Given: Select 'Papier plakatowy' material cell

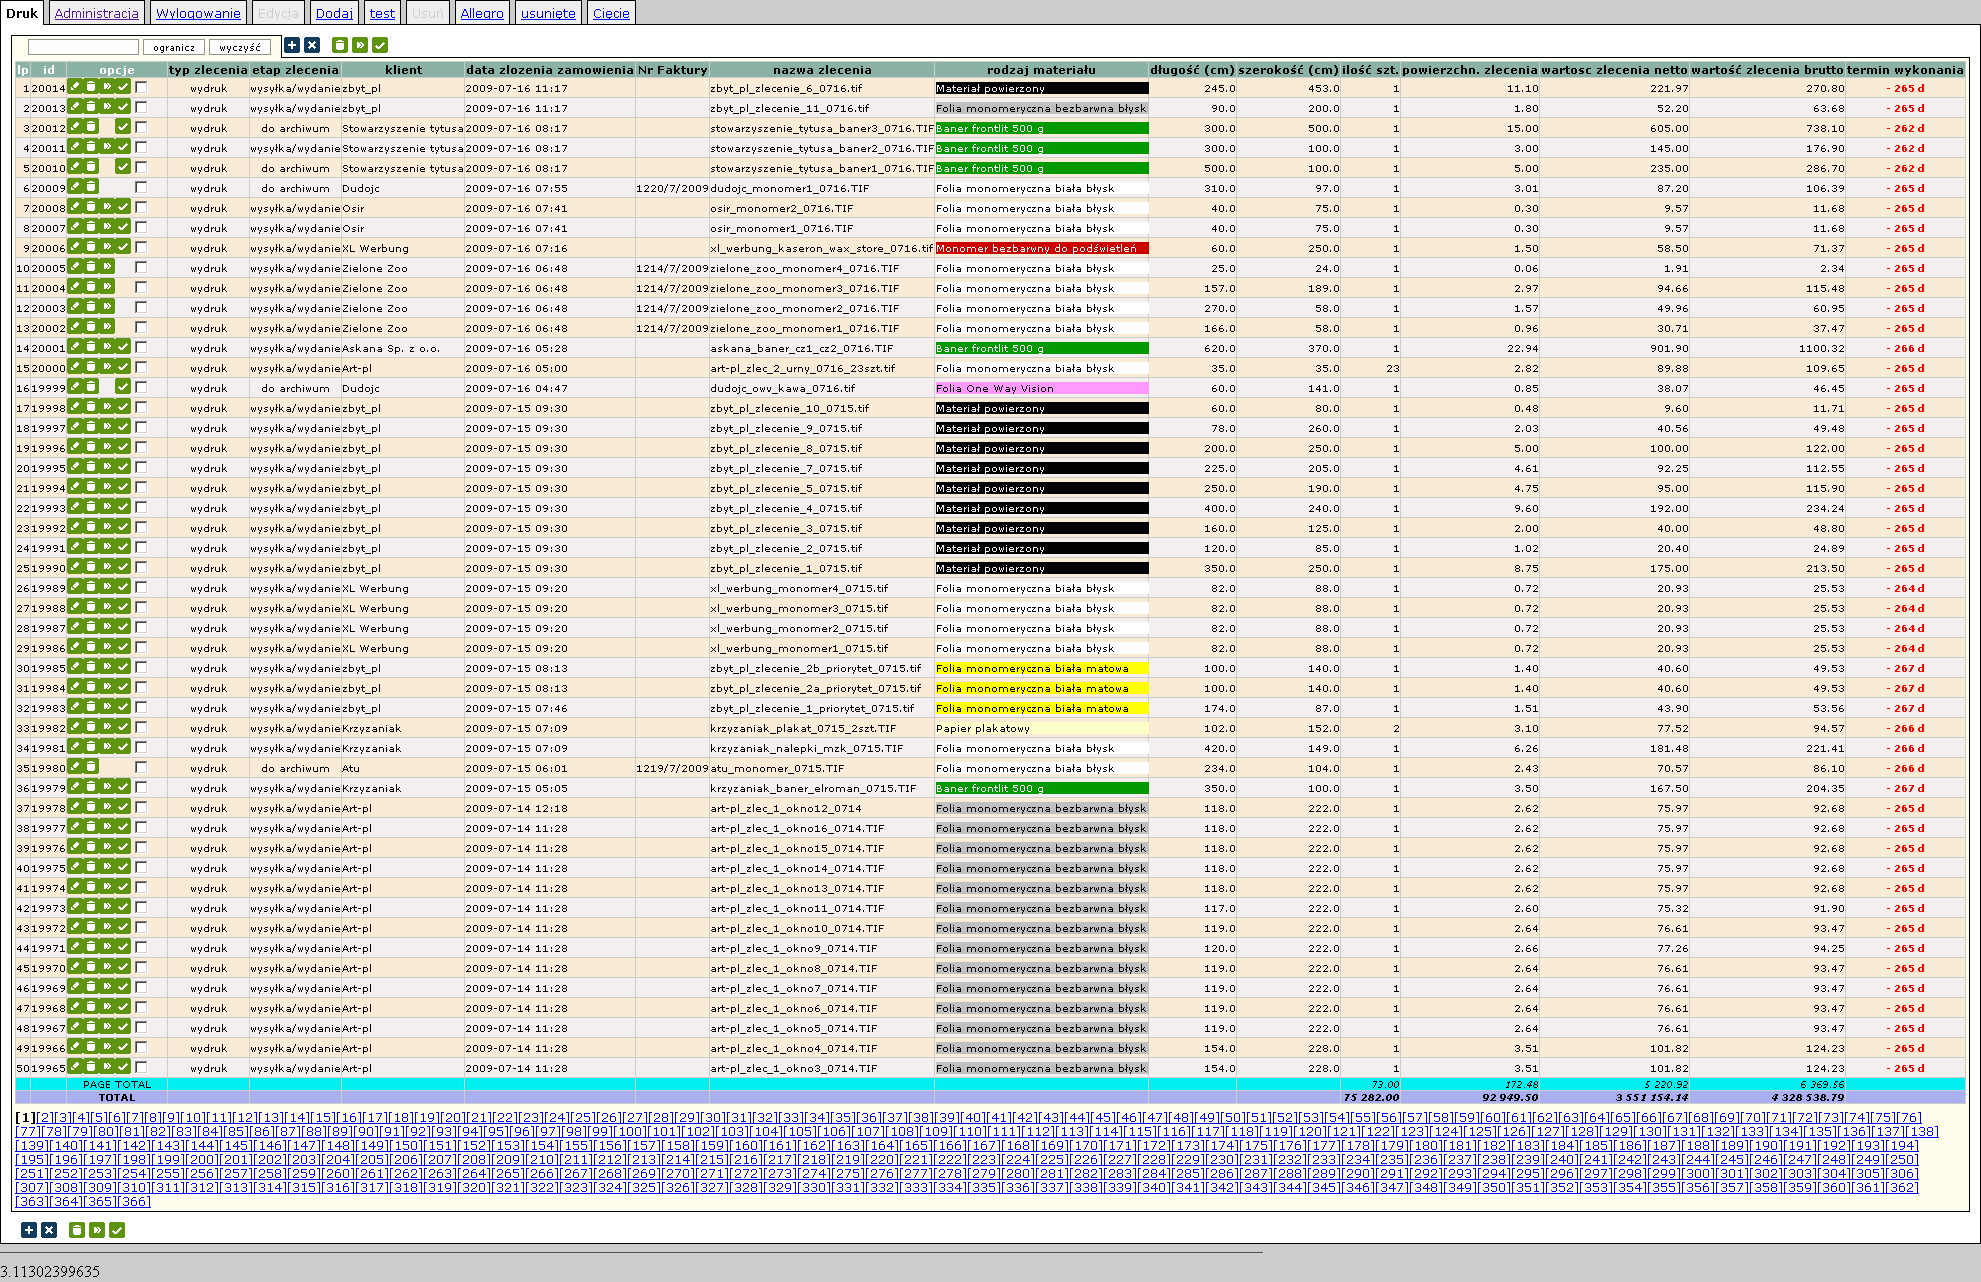Looking at the screenshot, I should click(x=1041, y=728).
